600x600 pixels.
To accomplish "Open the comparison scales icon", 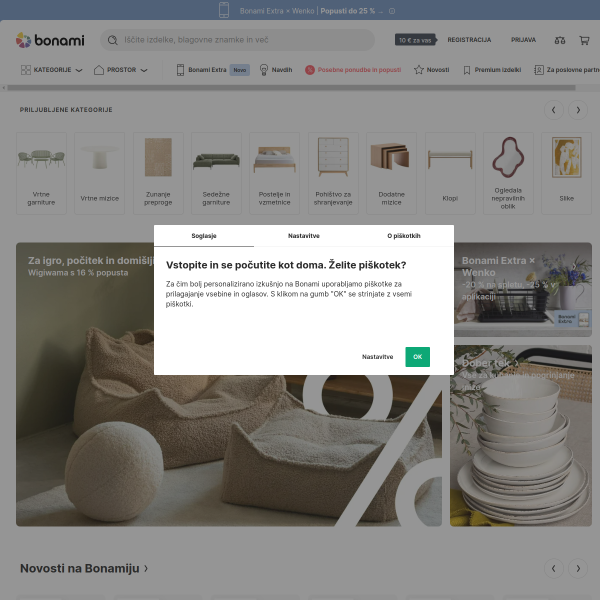I will [x=560, y=40].
